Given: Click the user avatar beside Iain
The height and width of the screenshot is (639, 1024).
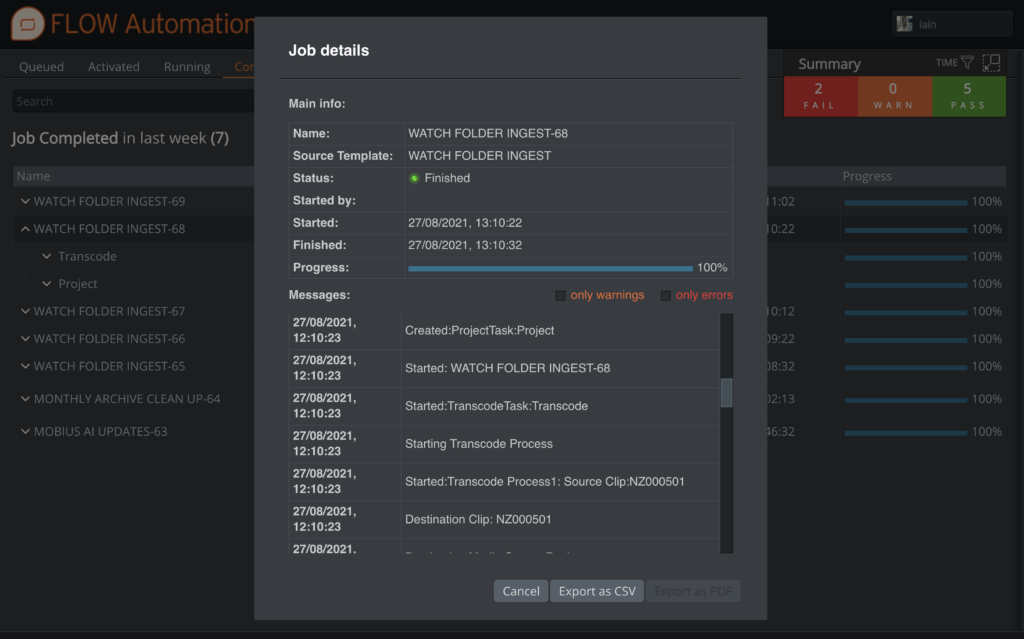Looking at the screenshot, I should (904, 24).
